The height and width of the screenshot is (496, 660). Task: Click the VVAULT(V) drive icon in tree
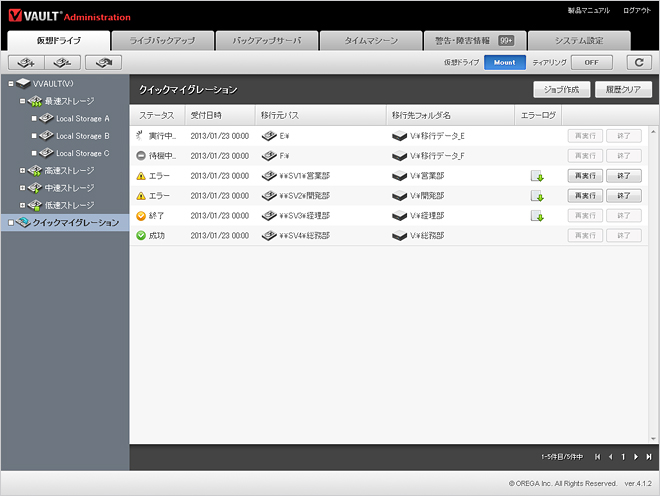point(23,83)
